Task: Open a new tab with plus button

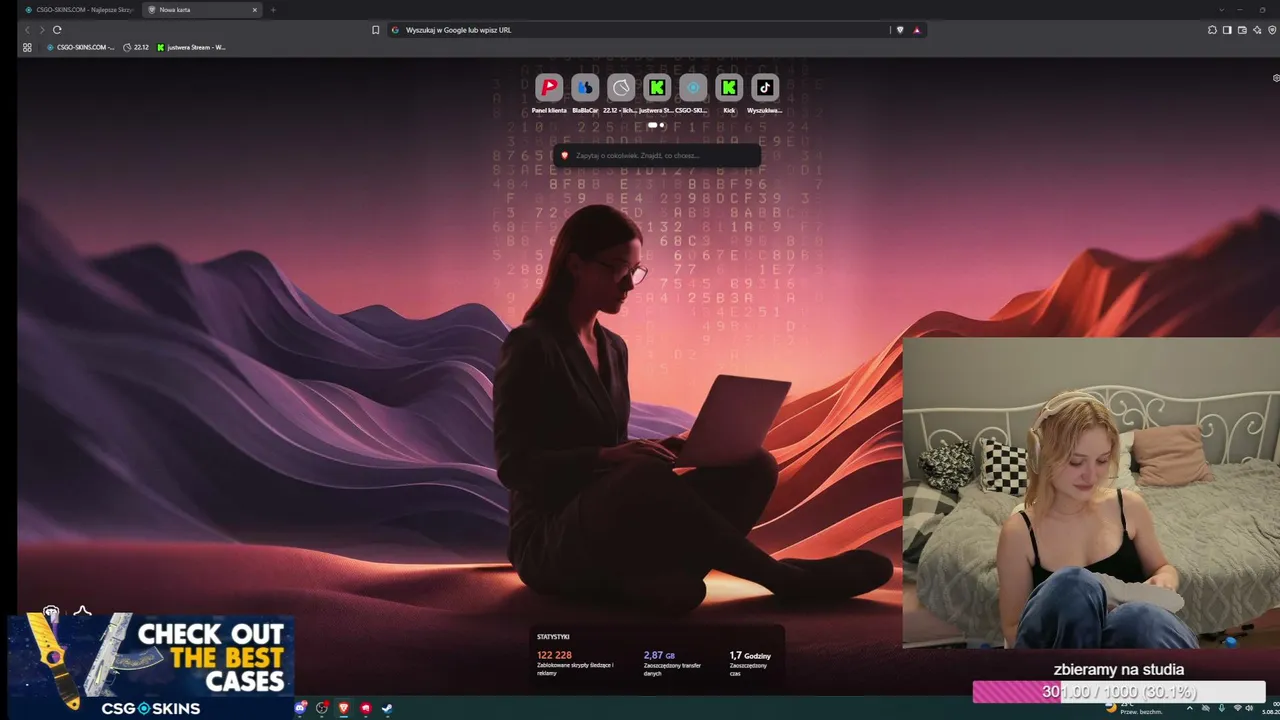Action: point(273,10)
